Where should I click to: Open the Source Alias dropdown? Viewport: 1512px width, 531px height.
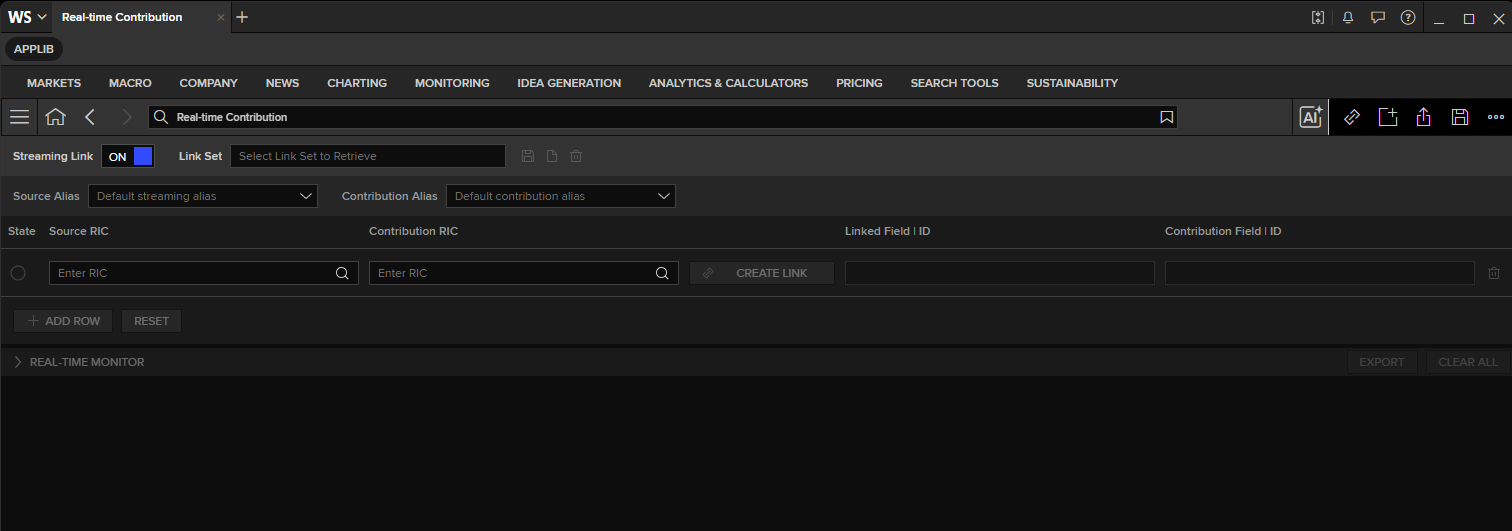point(203,196)
